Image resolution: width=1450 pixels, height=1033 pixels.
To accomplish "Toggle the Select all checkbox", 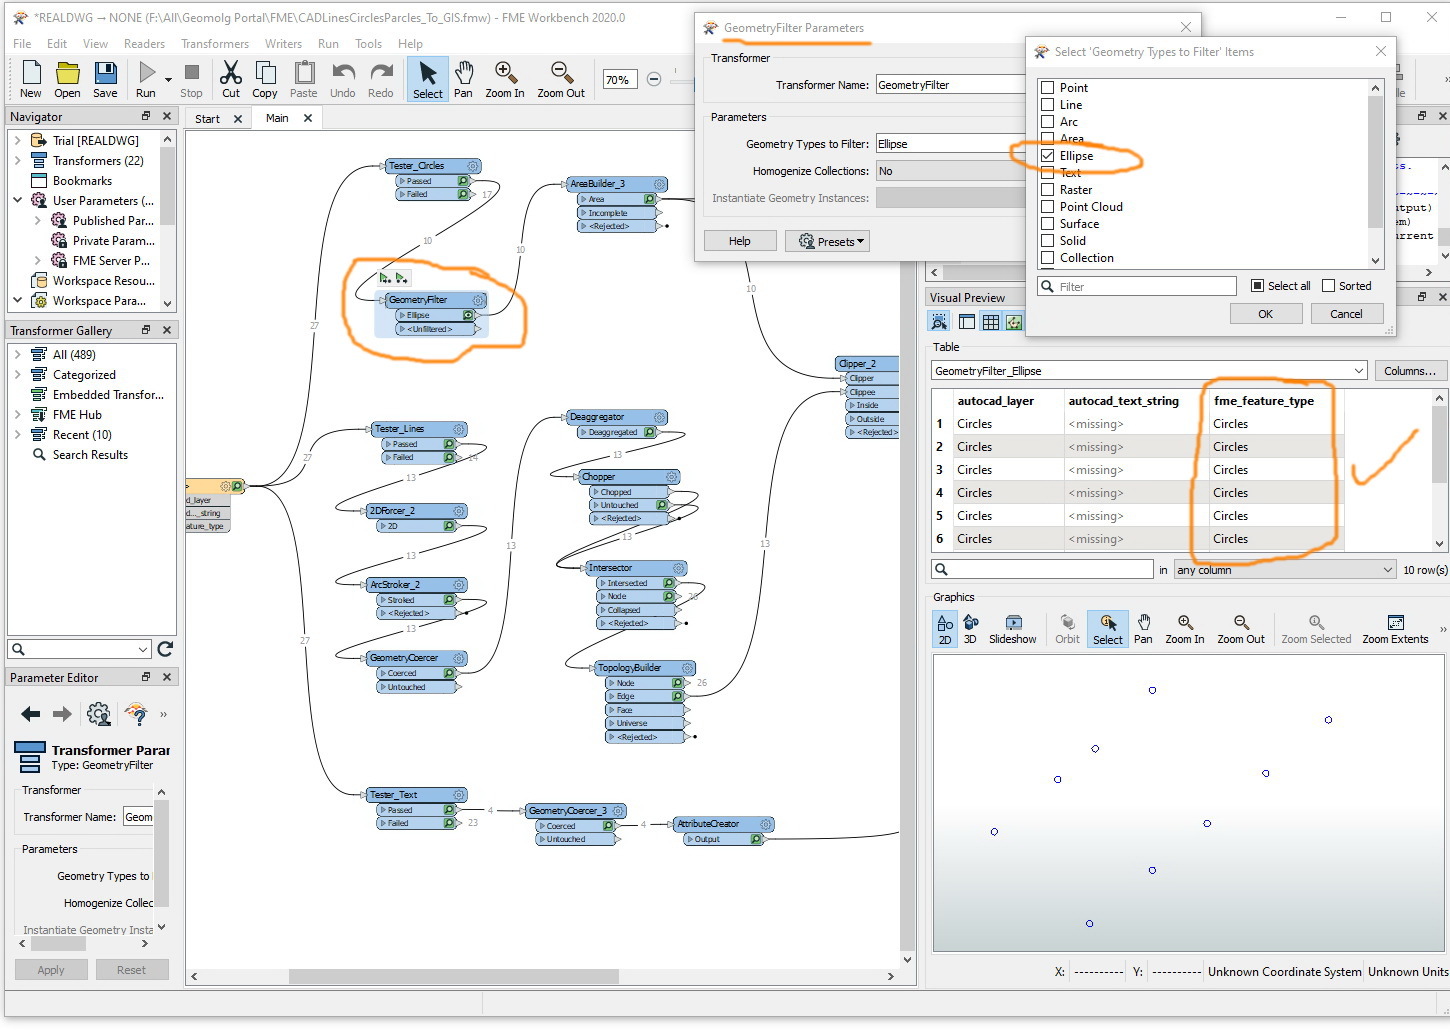I will pos(1258,286).
